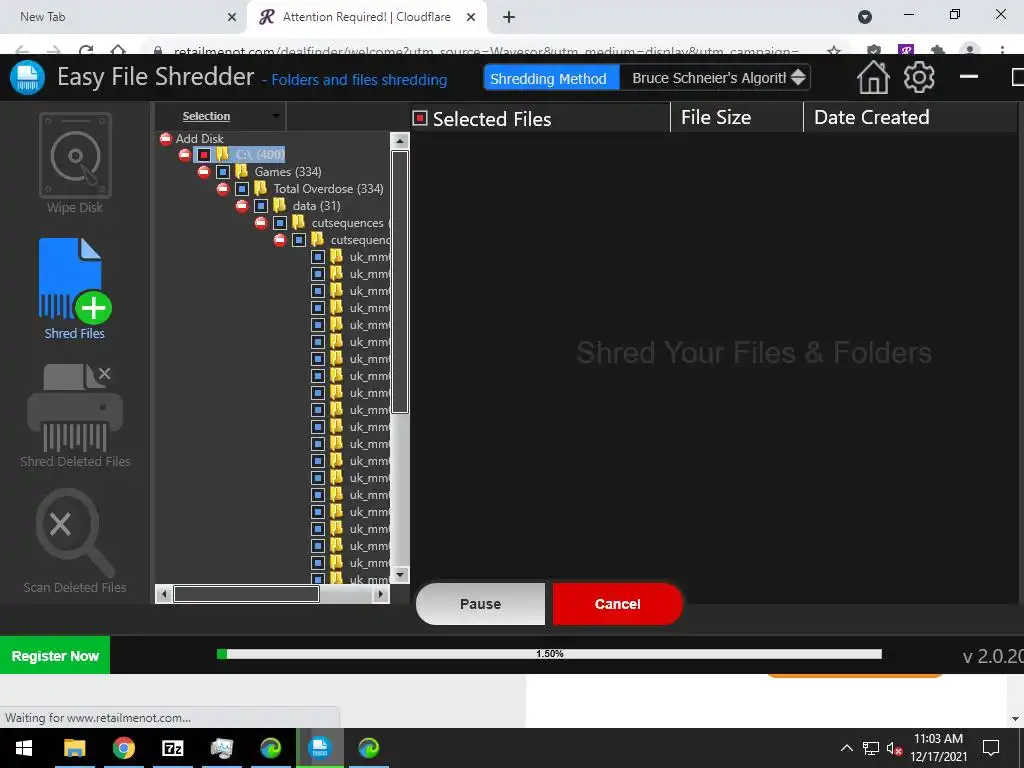Switch to the Attention Required Cloudflare tab
The width and height of the screenshot is (1024, 768).
pos(366,17)
